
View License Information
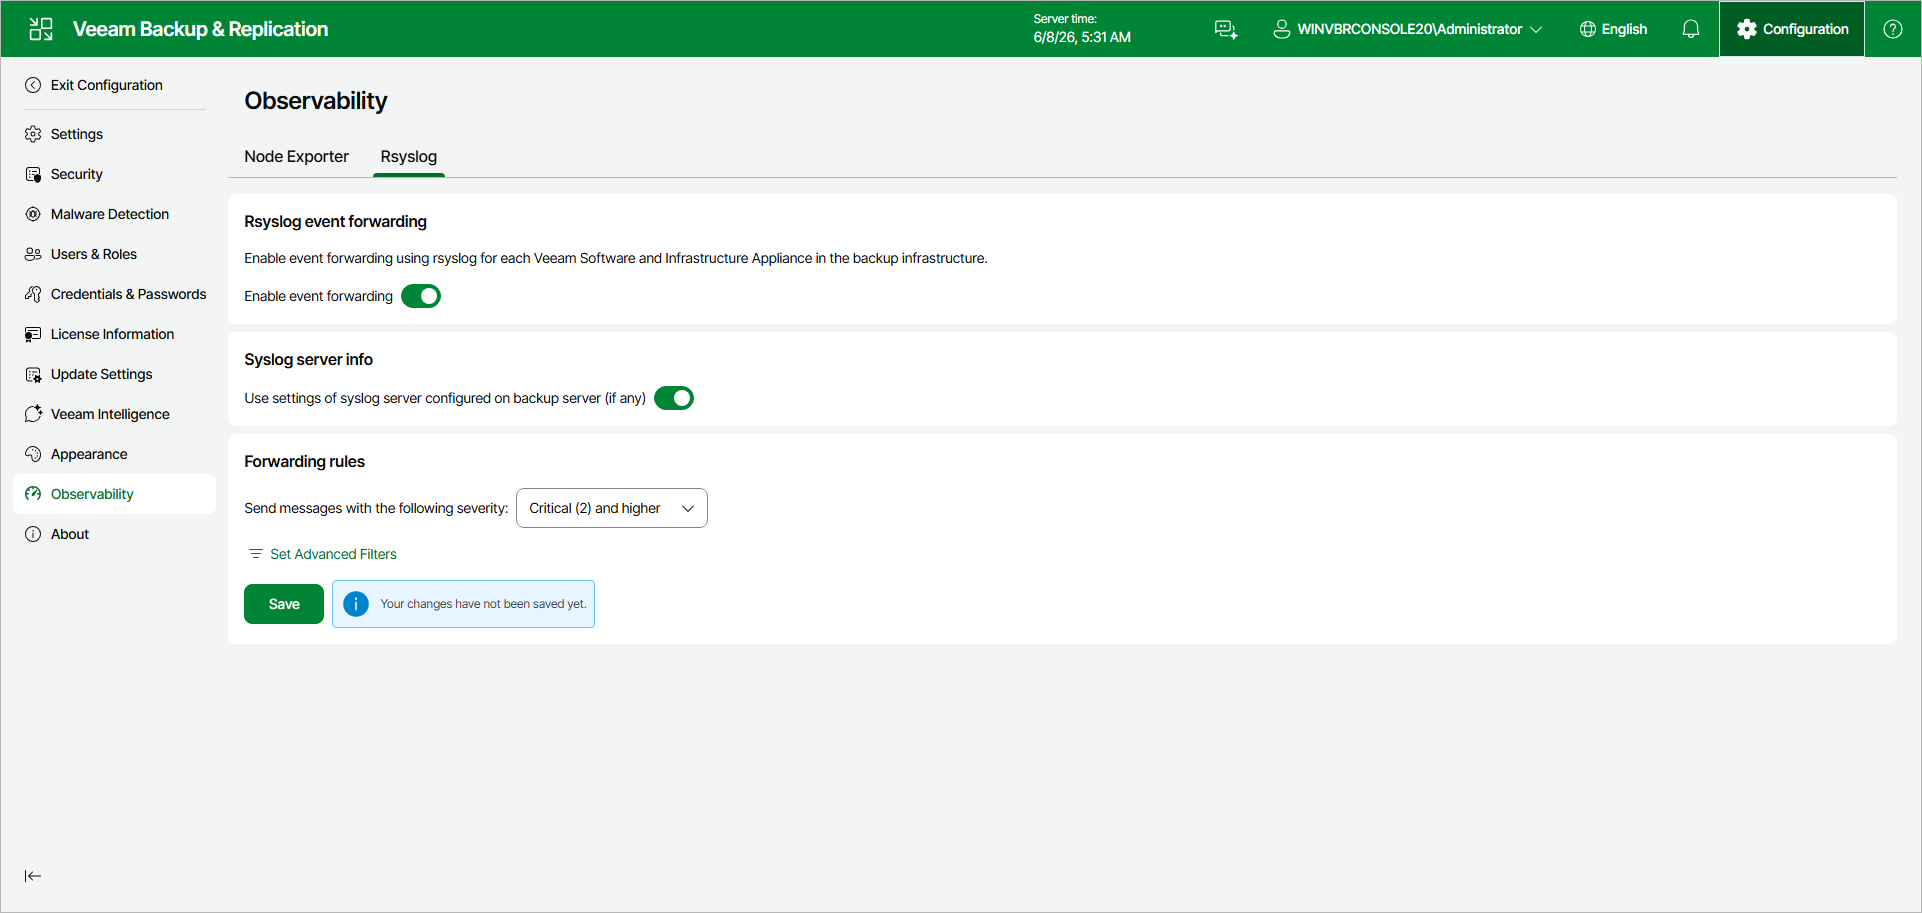click(114, 334)
